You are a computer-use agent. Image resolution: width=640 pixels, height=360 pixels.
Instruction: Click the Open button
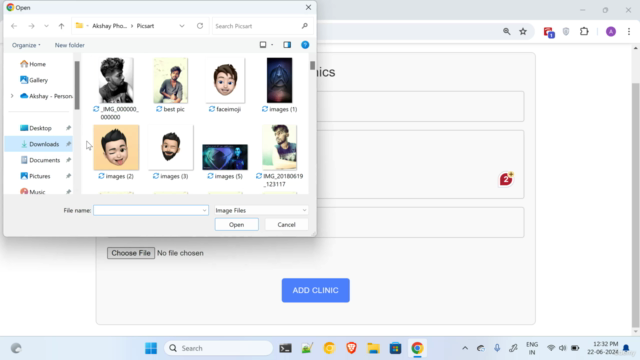point(237,225)
